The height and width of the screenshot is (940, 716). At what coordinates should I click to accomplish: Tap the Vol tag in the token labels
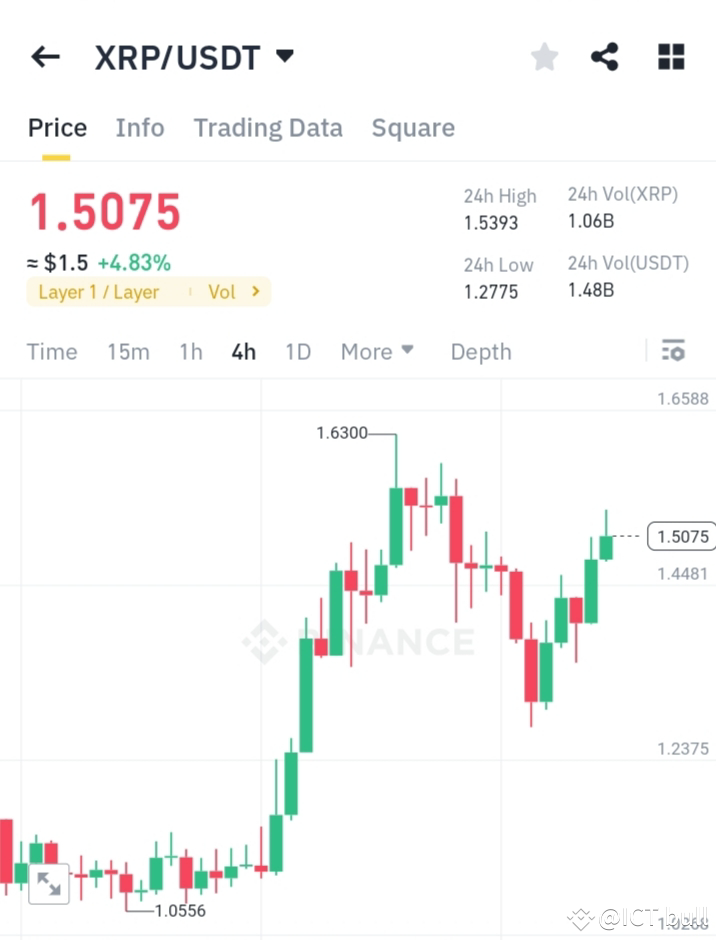coord(221,292)
